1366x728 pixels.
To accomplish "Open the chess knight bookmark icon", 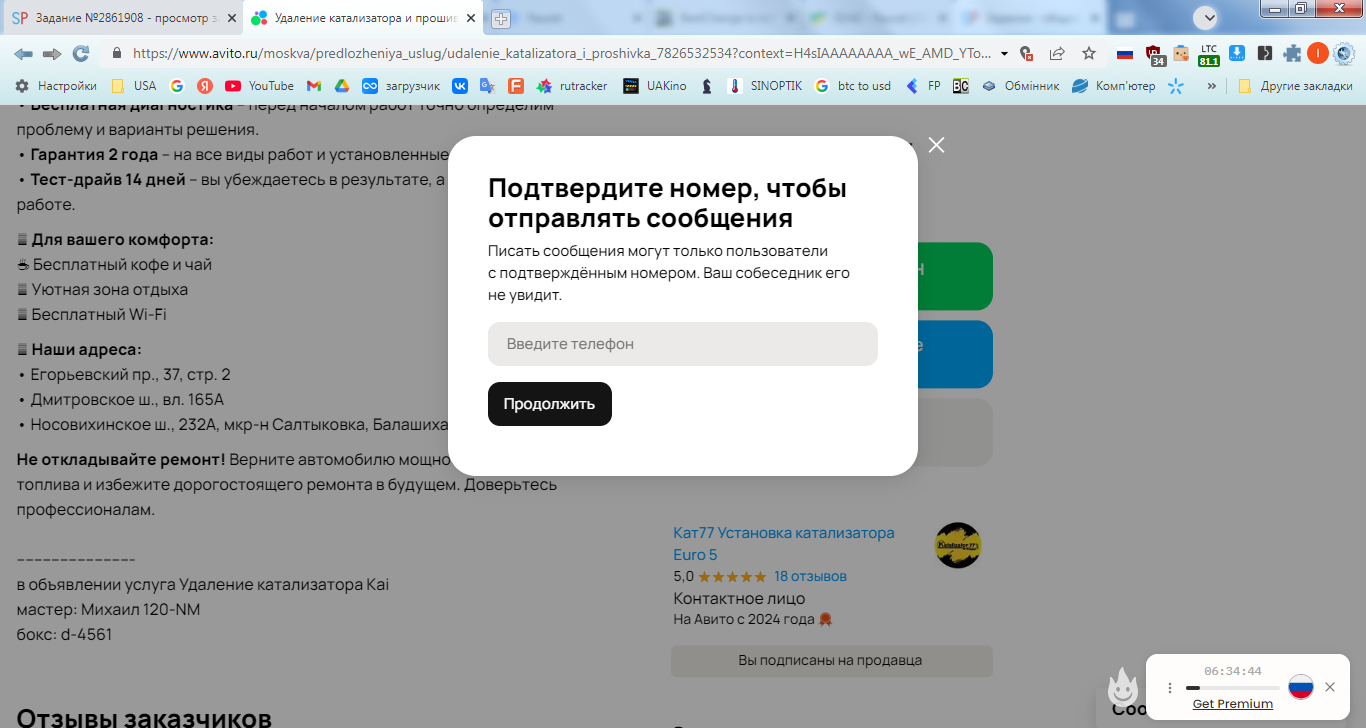I will 707,86.
